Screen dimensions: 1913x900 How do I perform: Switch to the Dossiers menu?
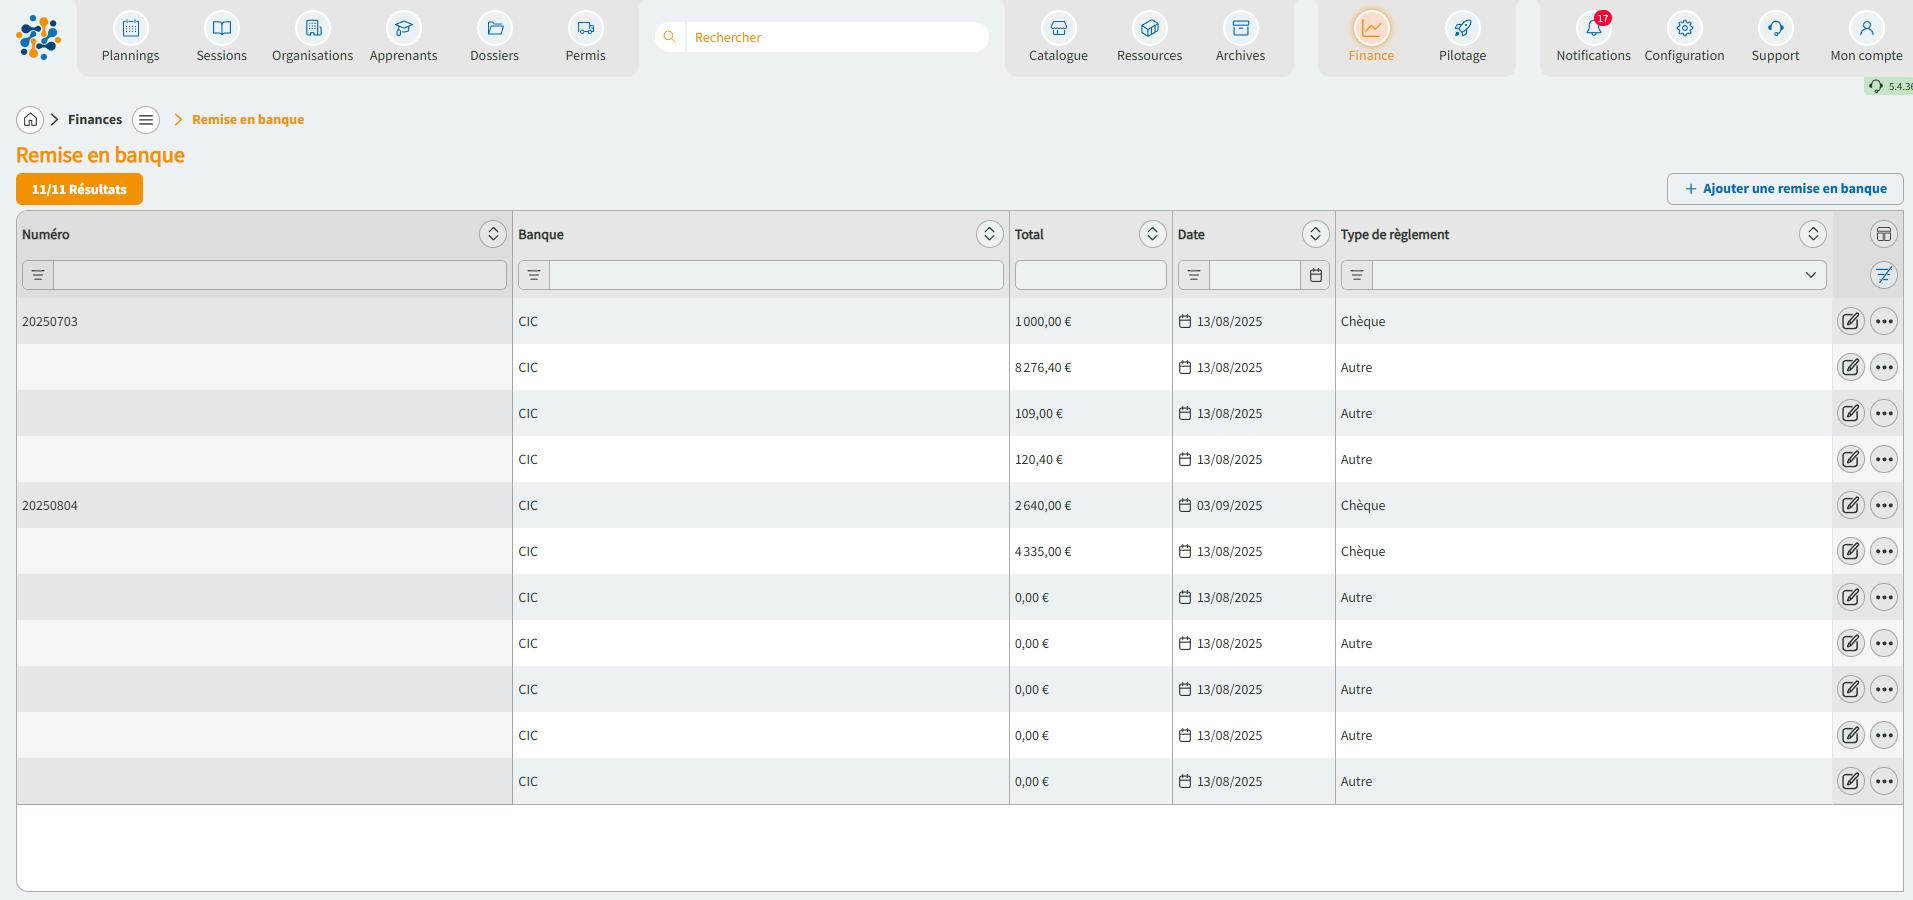pyautogui.click(x=494, y=38)
